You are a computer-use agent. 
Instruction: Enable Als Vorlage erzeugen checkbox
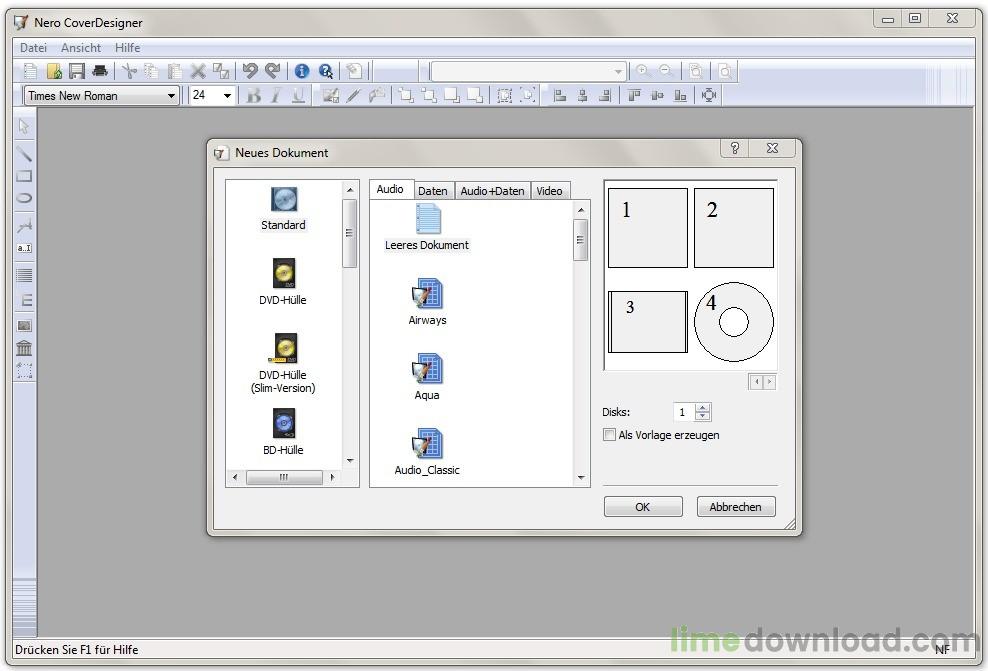[610, 435]
